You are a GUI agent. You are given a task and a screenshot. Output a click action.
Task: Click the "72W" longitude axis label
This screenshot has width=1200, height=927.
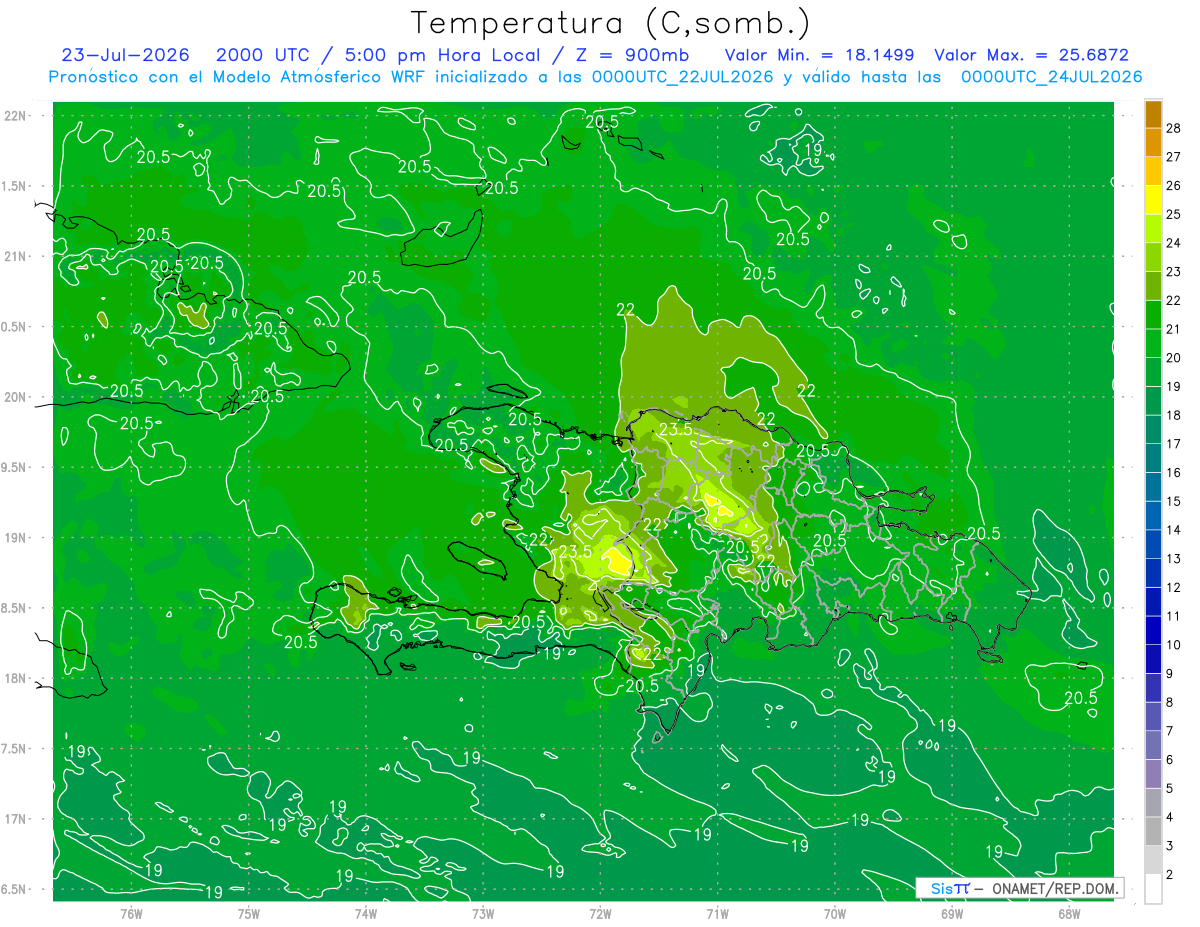(x=600, y=913)
